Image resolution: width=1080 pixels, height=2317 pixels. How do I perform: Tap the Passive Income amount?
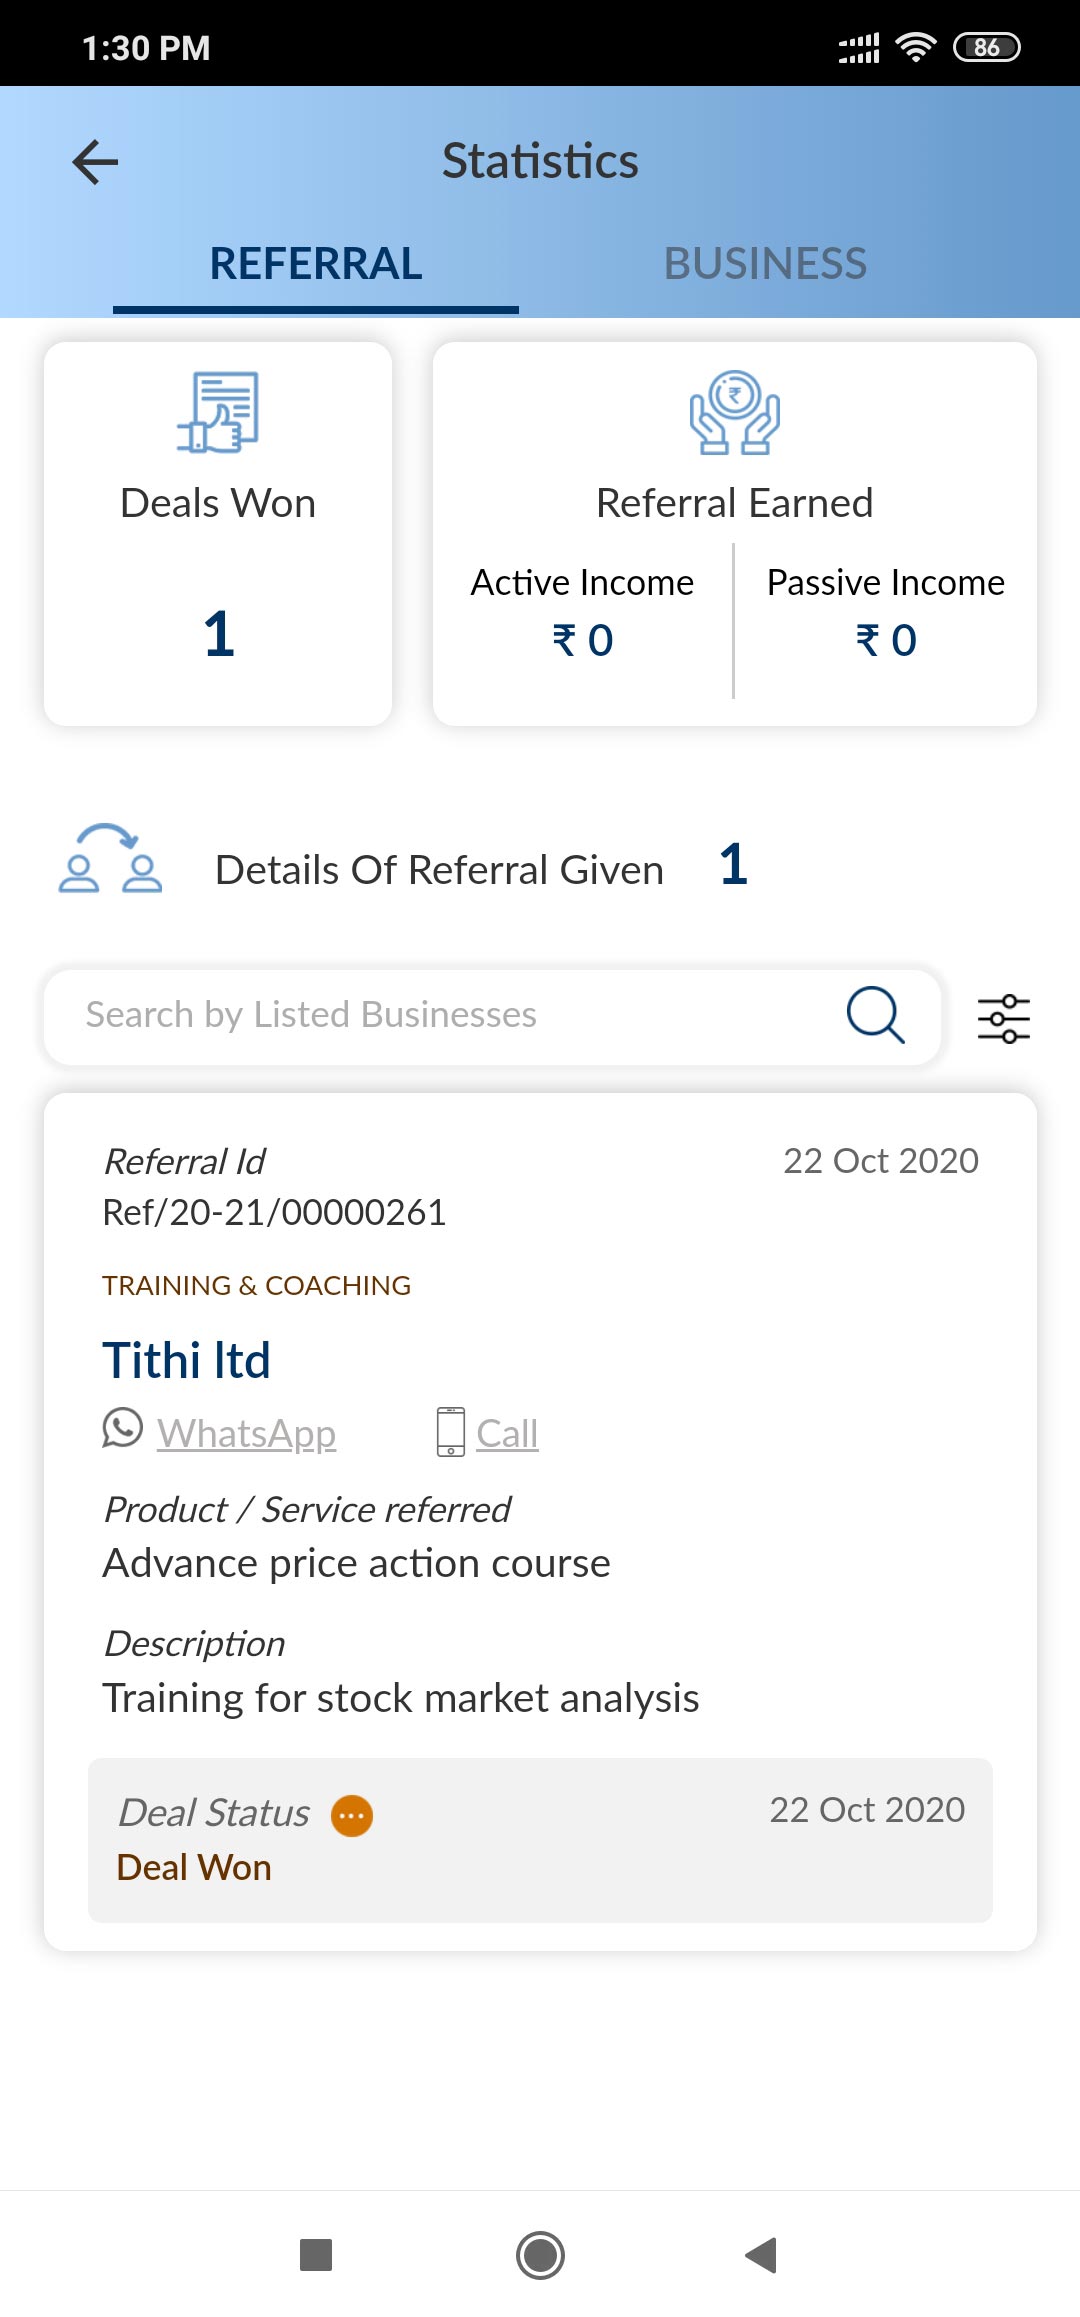point(886,640)
